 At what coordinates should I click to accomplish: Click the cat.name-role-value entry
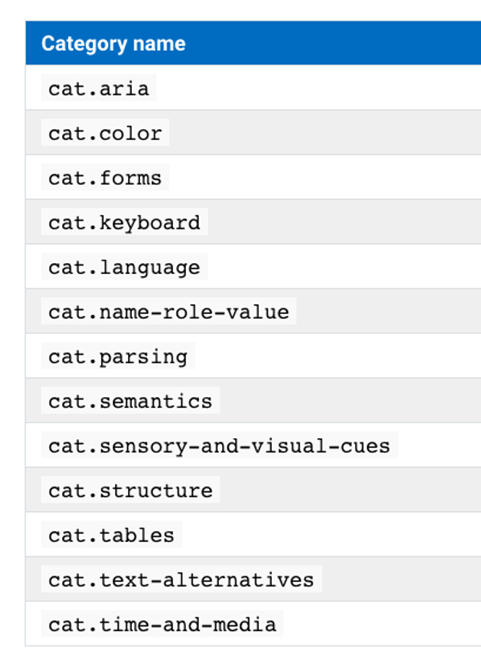(168, 311)
